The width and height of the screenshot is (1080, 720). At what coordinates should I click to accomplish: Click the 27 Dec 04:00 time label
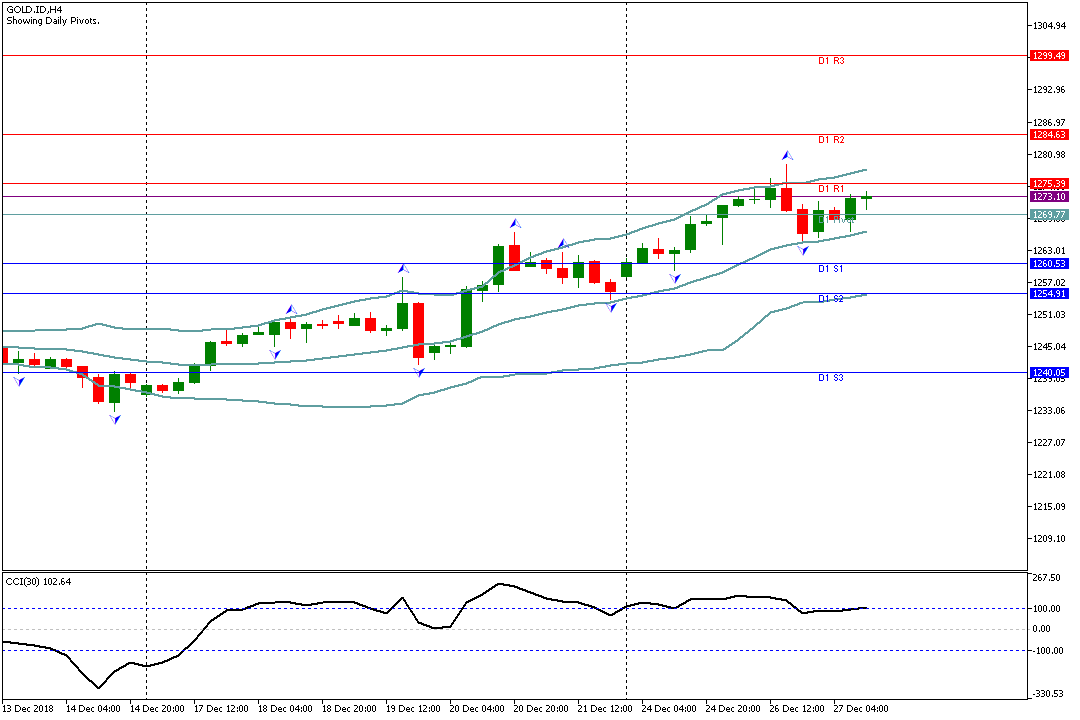tap(861, 709)
